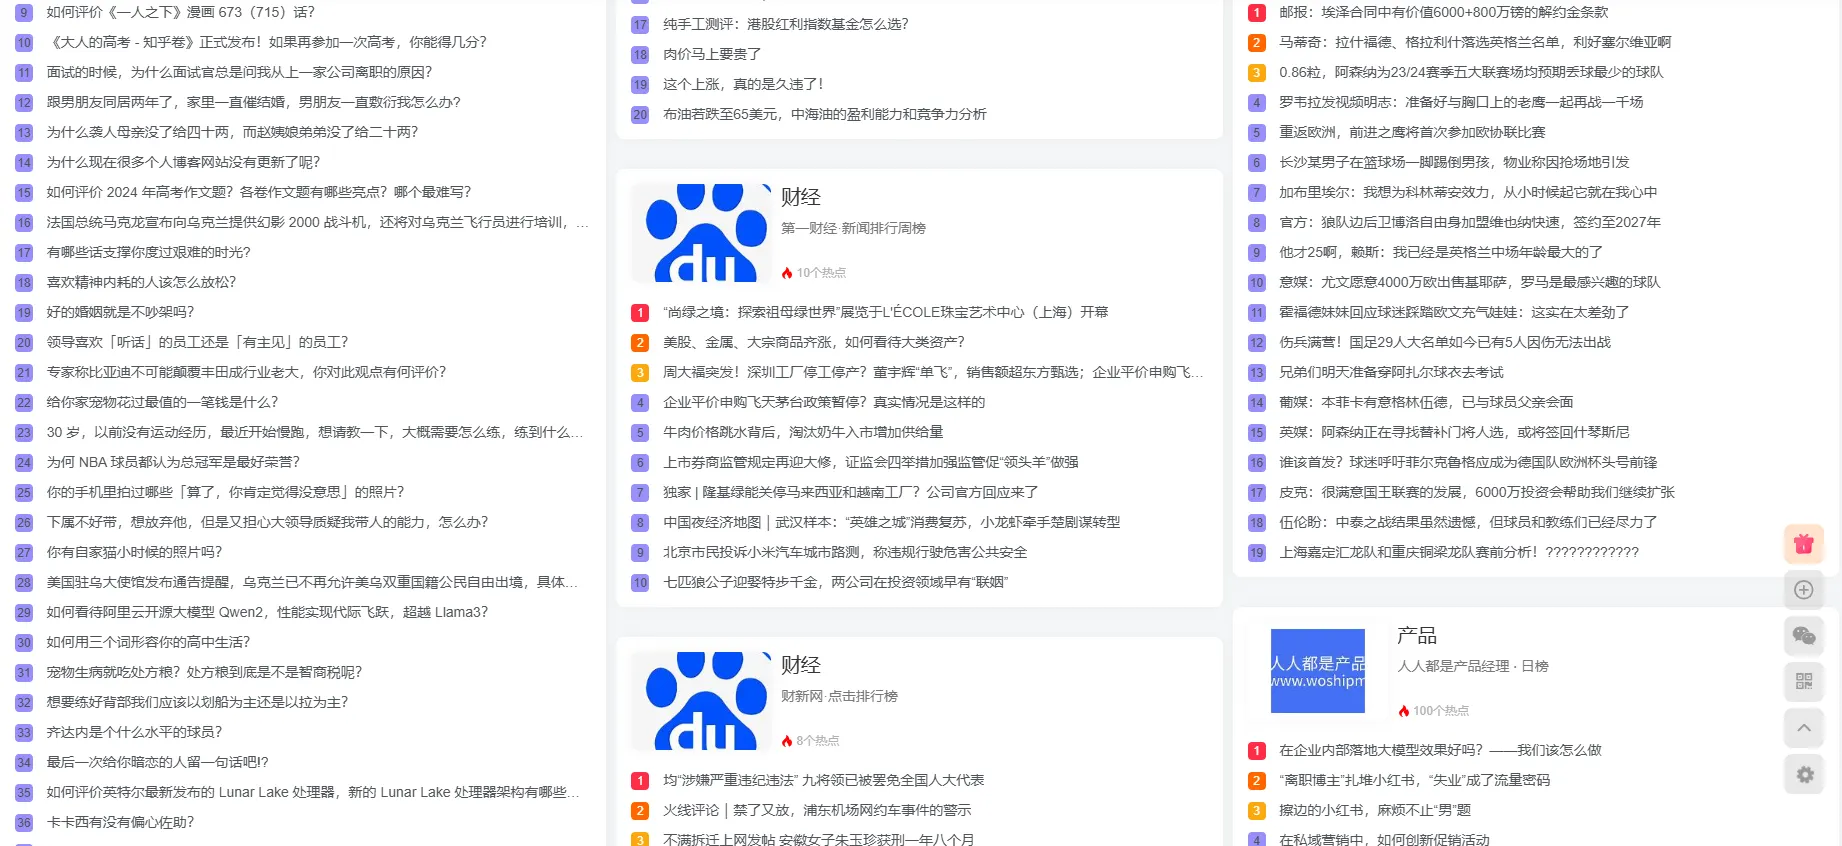Open 你有自家猫小时候的照片吗 question
Screen dimensions: 1842x846
coord(134,552)
